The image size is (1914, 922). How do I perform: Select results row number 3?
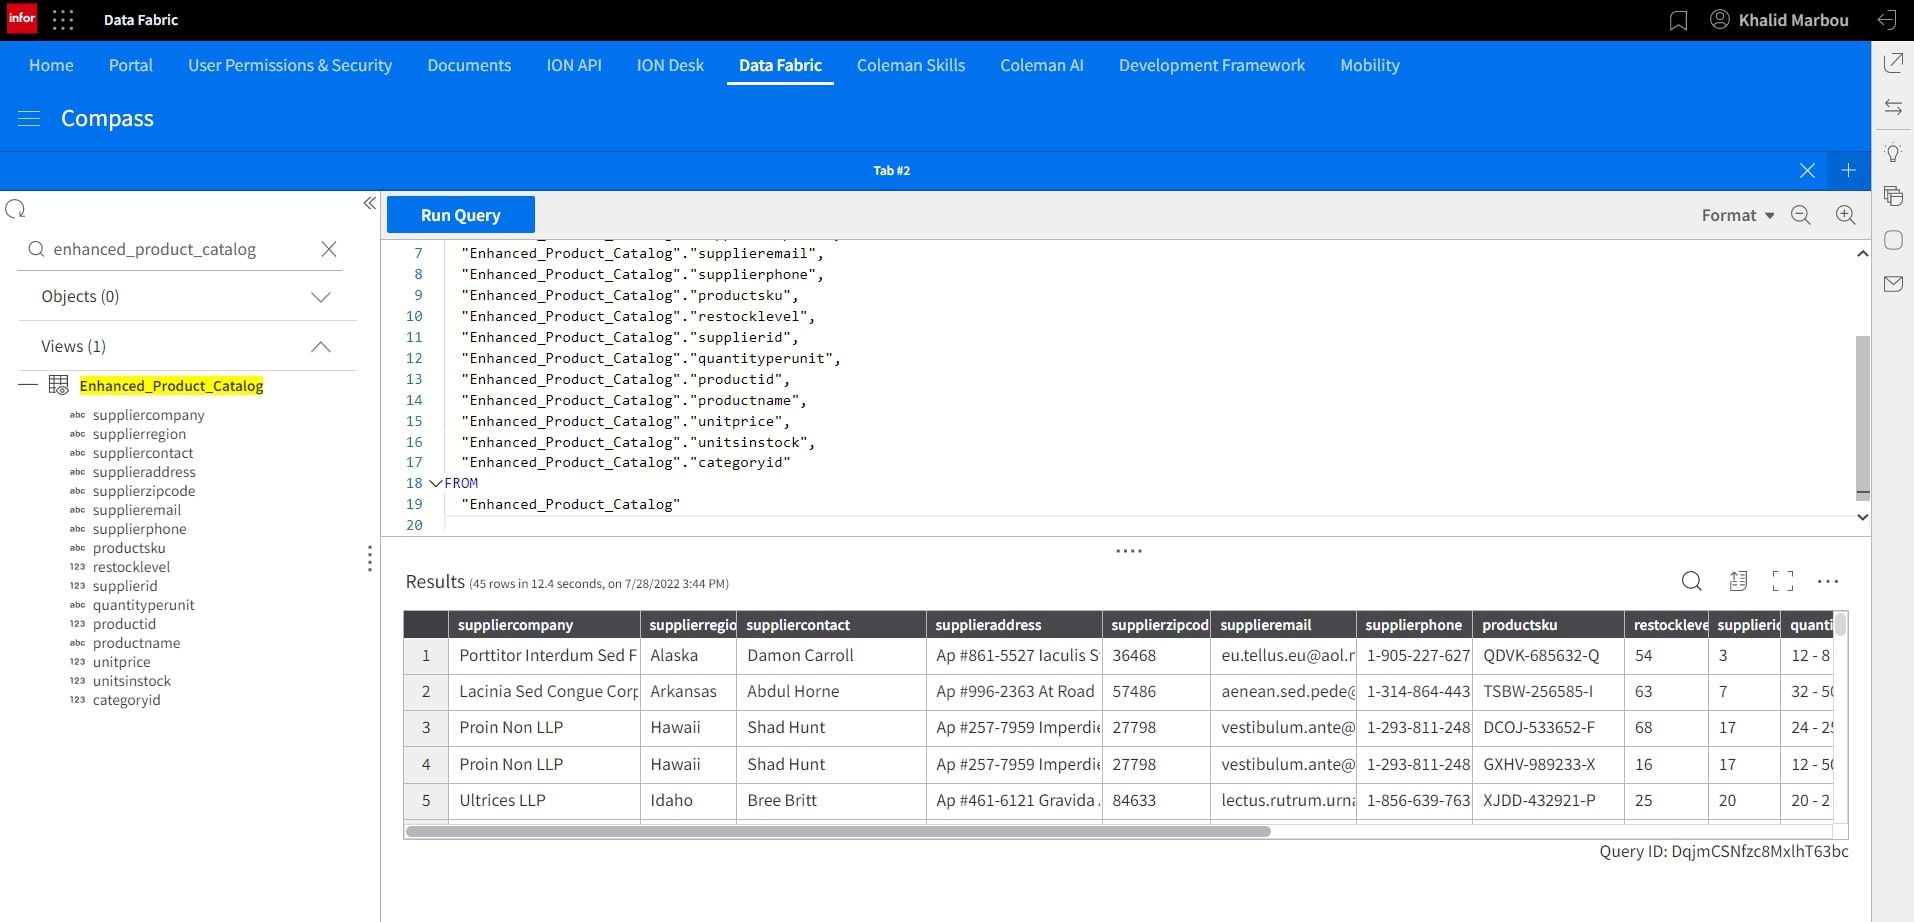[426, 727]
